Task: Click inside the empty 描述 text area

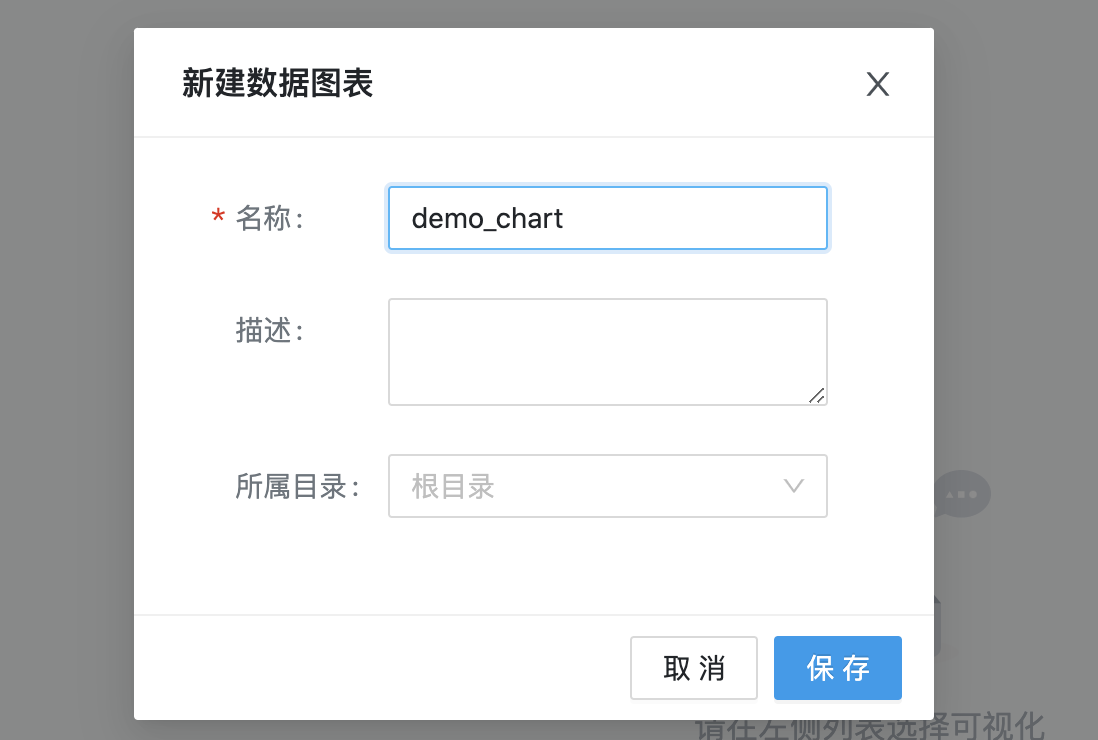Action: [607, 350]
